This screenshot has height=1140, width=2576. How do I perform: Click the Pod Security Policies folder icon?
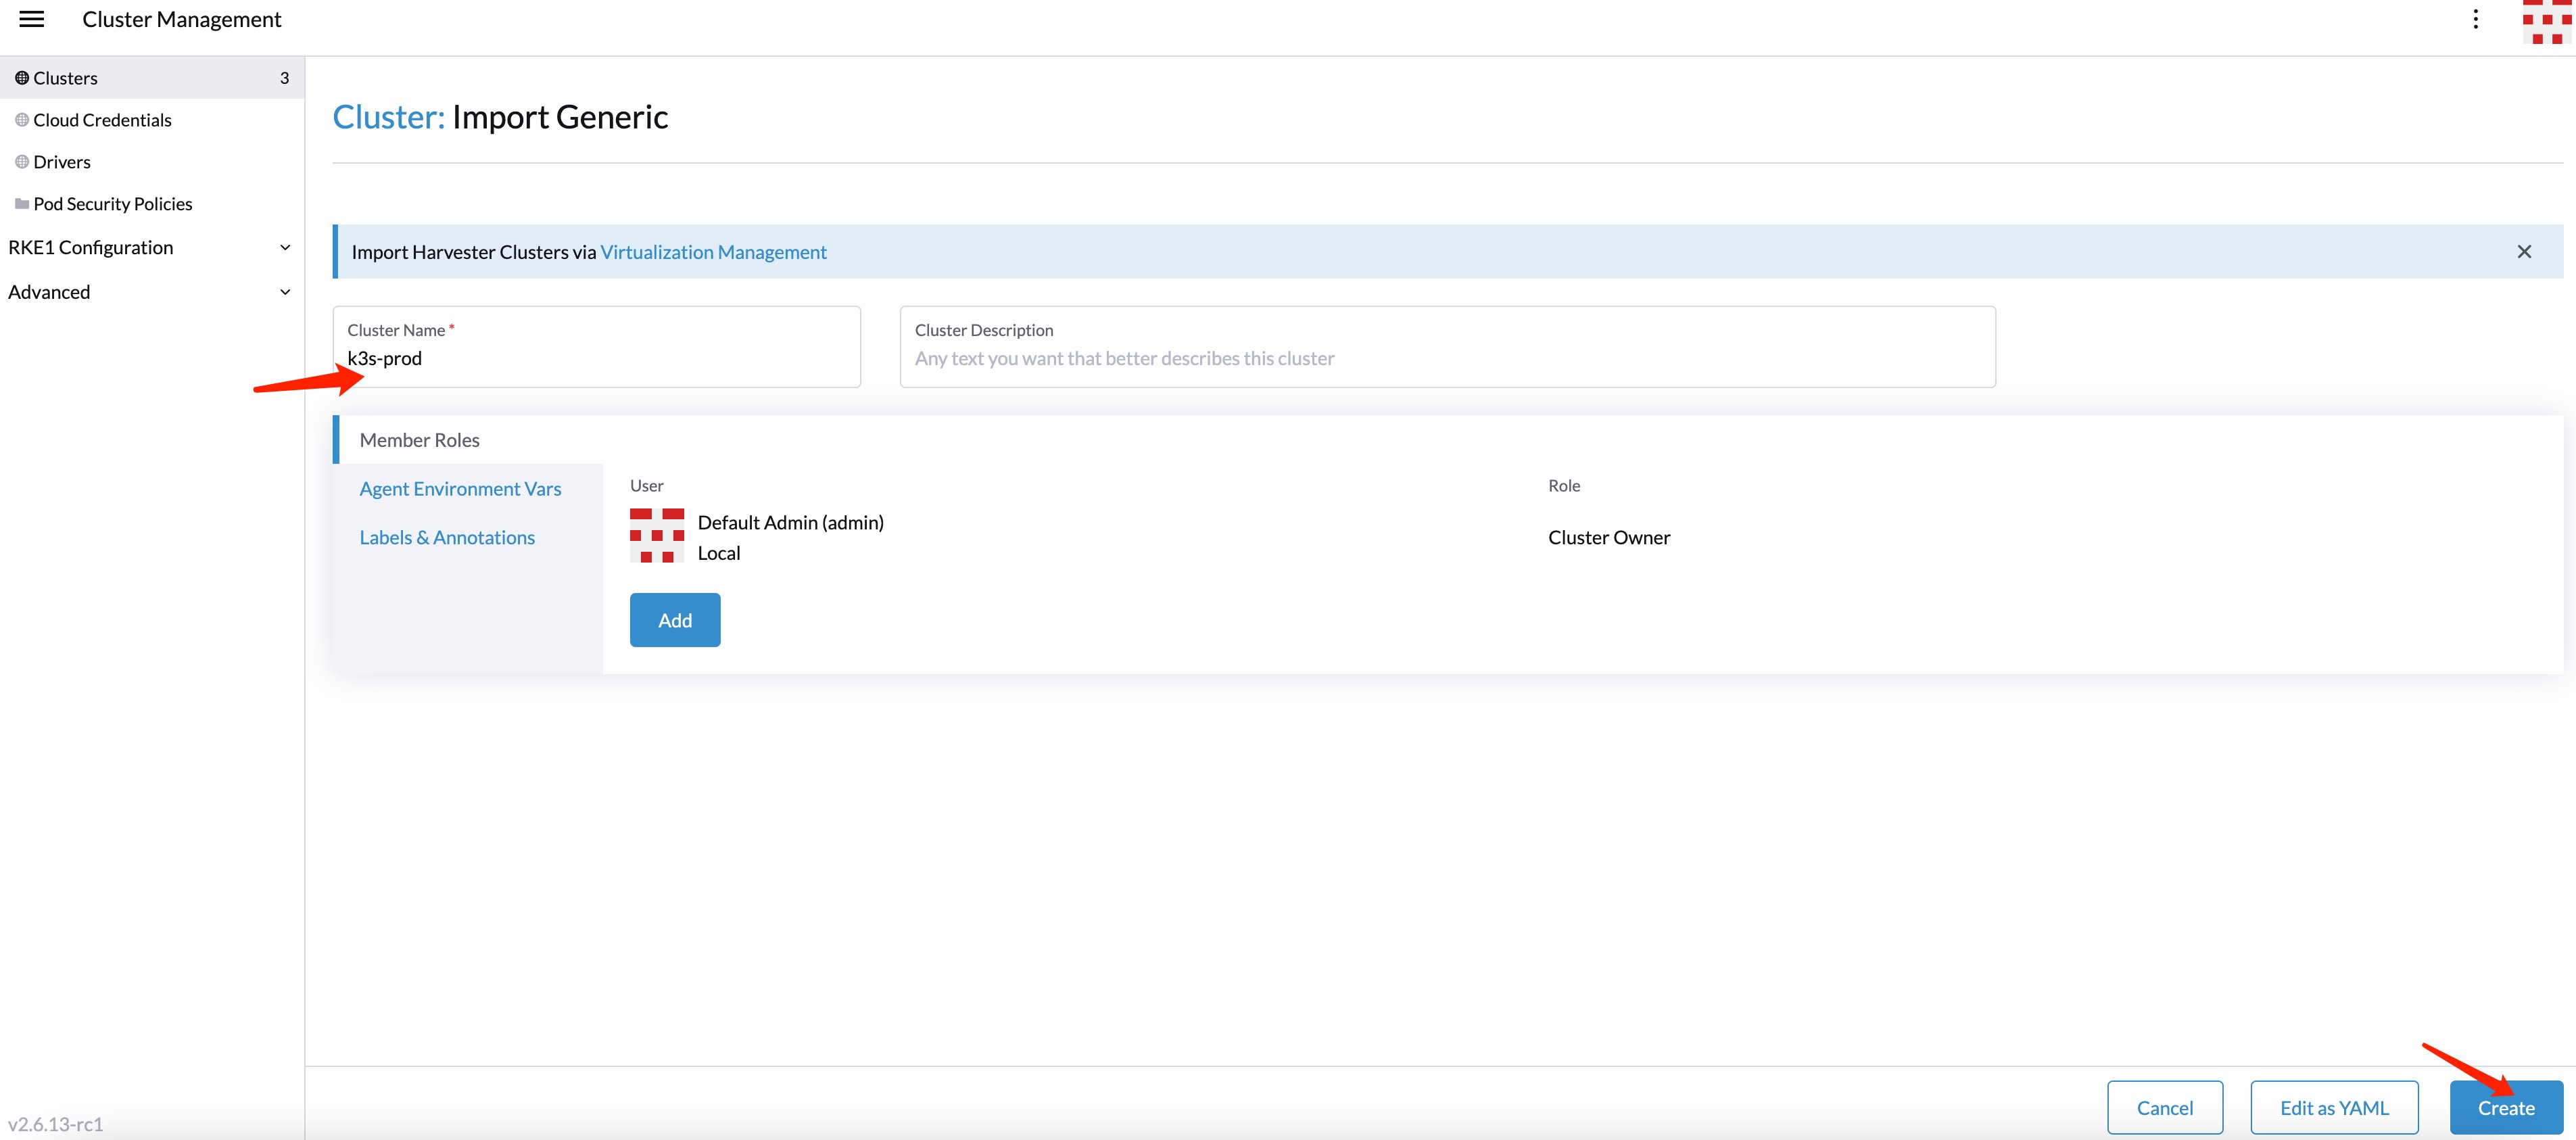pos(21,204)
